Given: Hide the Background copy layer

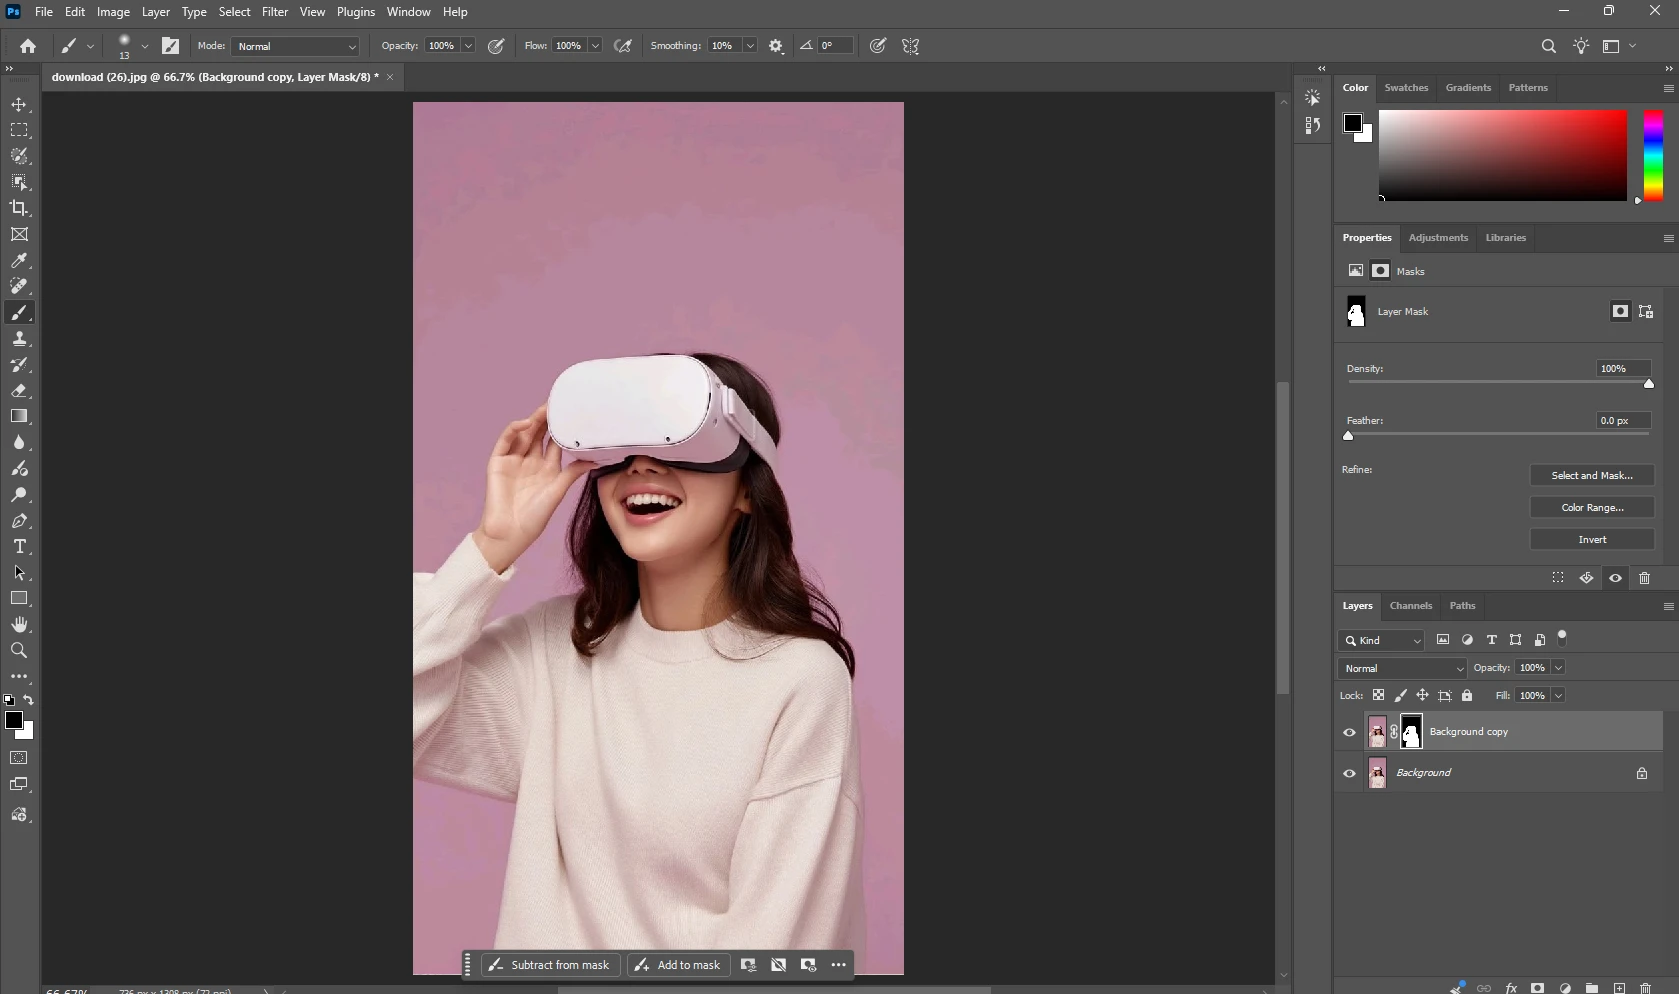Looking at the screenshot, I should click(1349, 732).
